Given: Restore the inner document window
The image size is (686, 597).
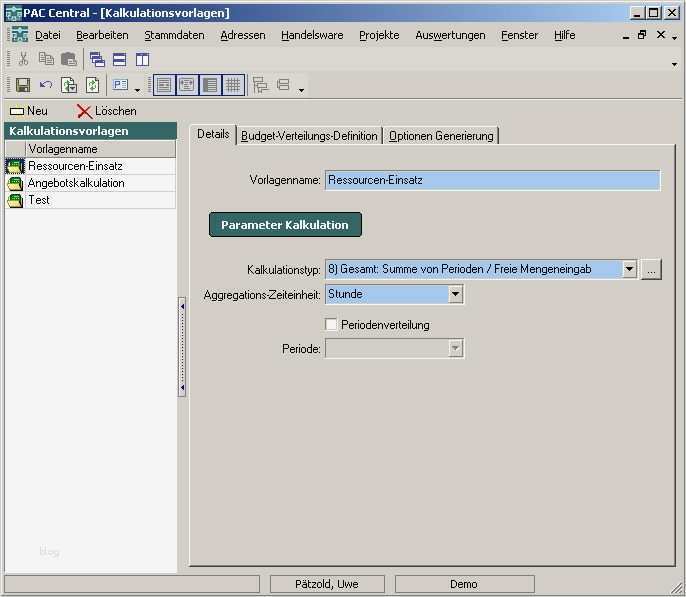Looking at the screenshot, I should 642,35.
